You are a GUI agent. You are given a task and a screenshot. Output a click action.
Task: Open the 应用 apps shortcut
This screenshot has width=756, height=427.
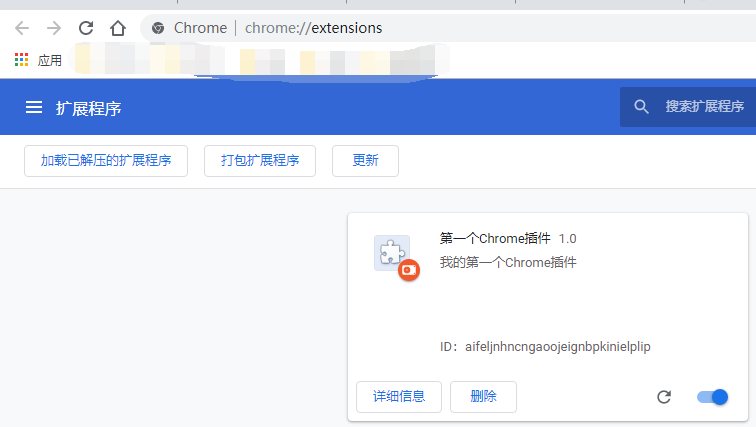coord(39,60)
